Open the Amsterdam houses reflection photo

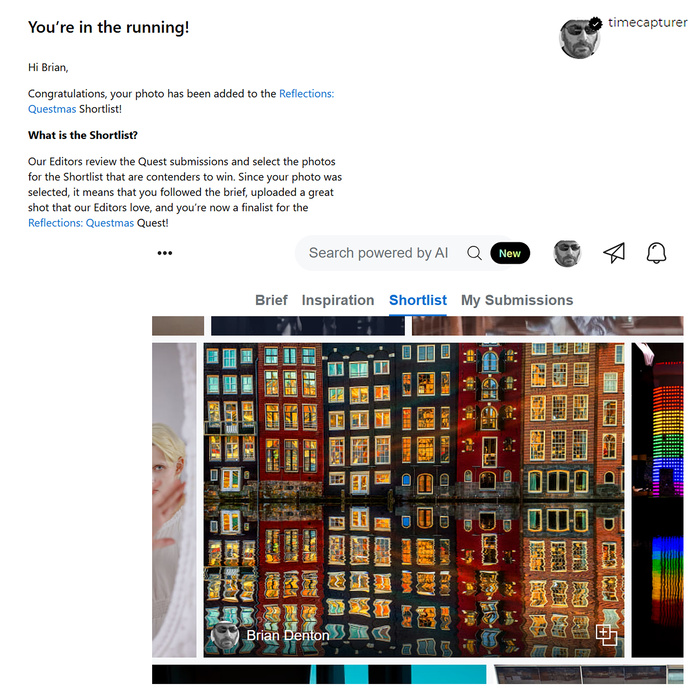pos(414,500)
